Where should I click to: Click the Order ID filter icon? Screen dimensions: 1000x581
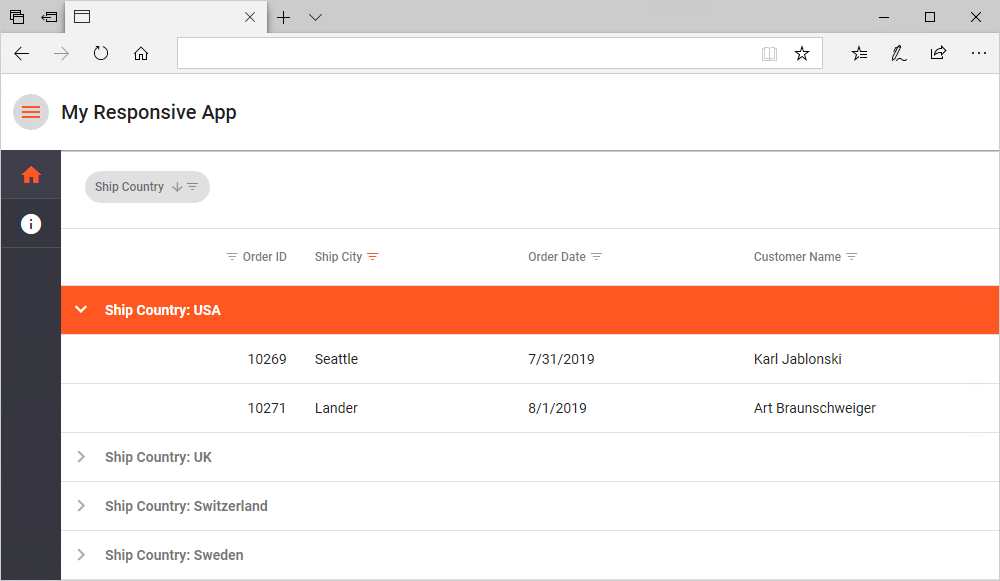tap(232, 257)
